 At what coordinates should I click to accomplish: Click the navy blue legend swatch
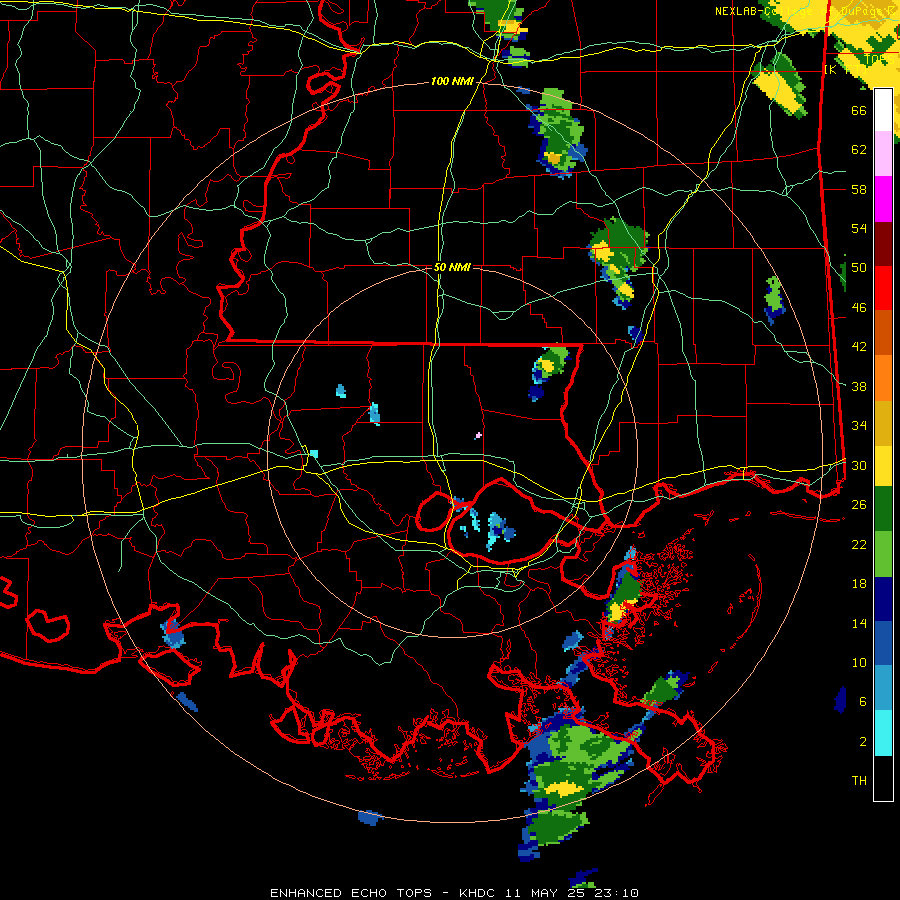point(883,599)
